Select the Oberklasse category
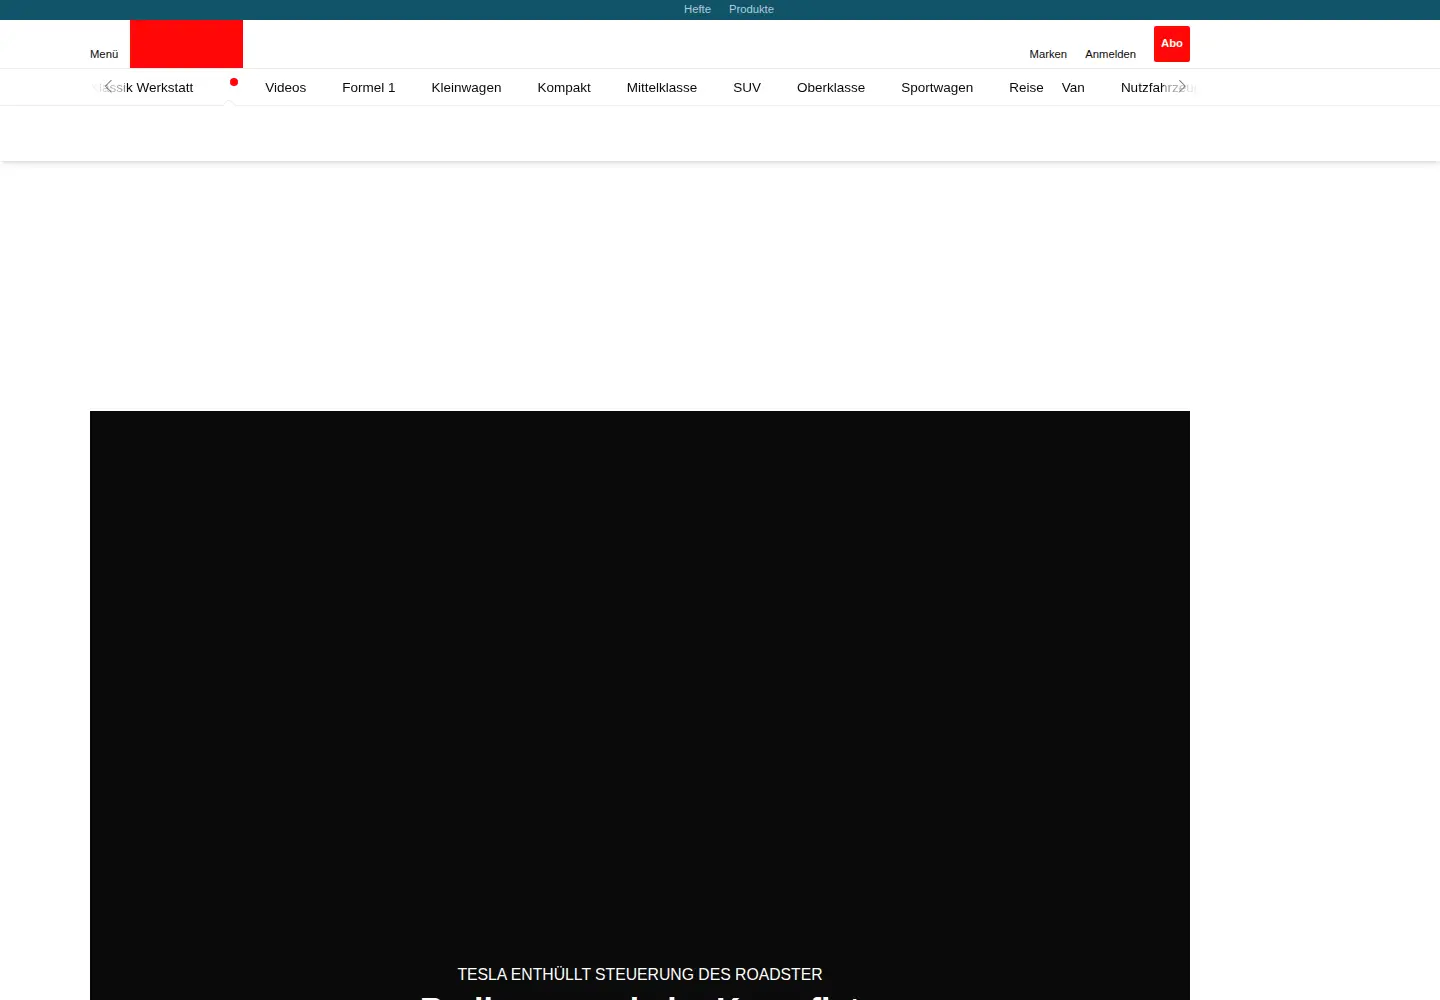Image resolution: width=1440 pixels, height=1000 pixels. click(831, 88)
